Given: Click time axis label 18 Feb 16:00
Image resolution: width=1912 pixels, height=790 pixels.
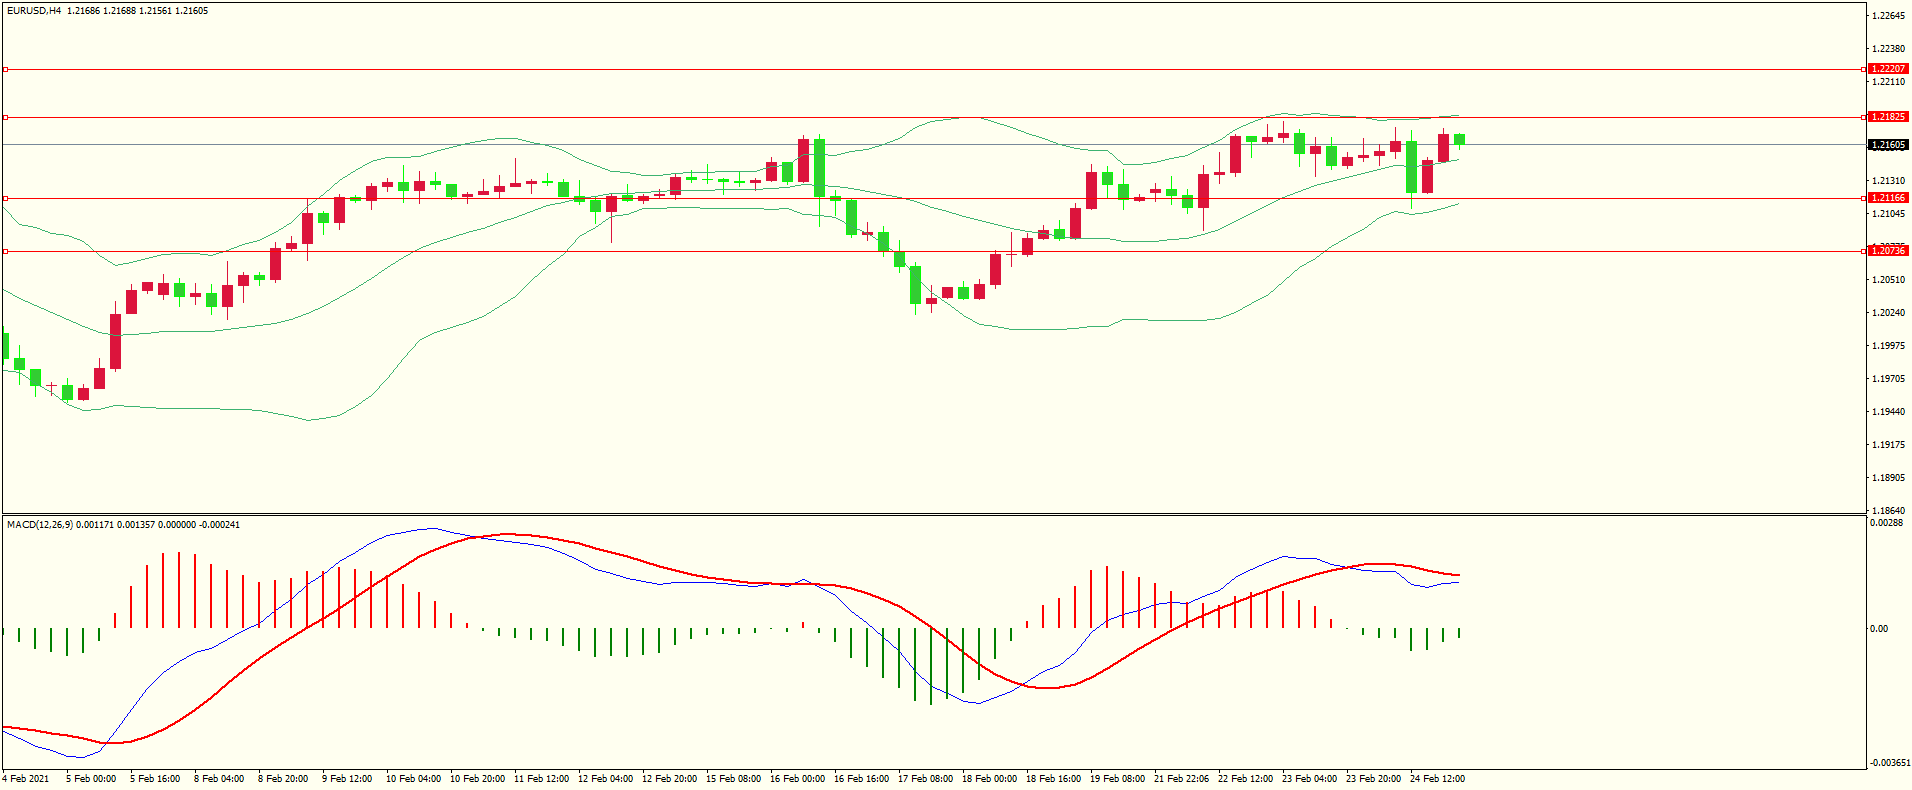Looking at the screenshot, I should click(1053, 779).
